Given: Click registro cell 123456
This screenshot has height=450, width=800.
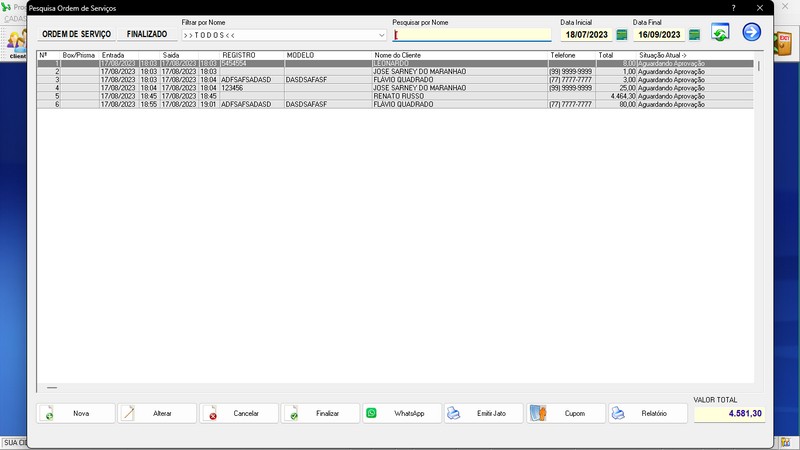Looking at the screenshot, I should pyautogui.click(x=252, y=88).
